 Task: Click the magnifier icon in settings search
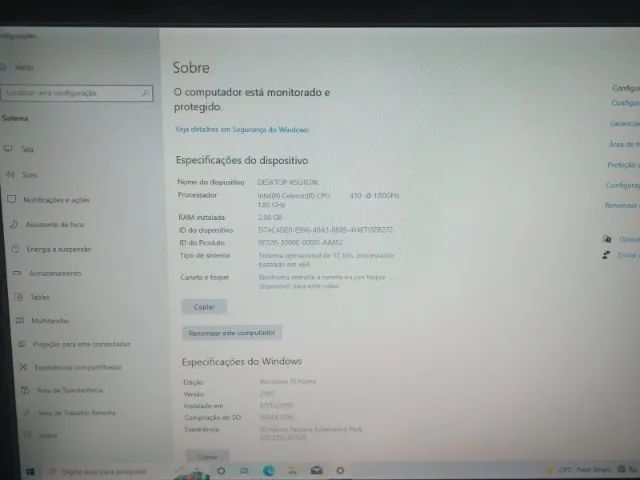click(x=145, y=93)
